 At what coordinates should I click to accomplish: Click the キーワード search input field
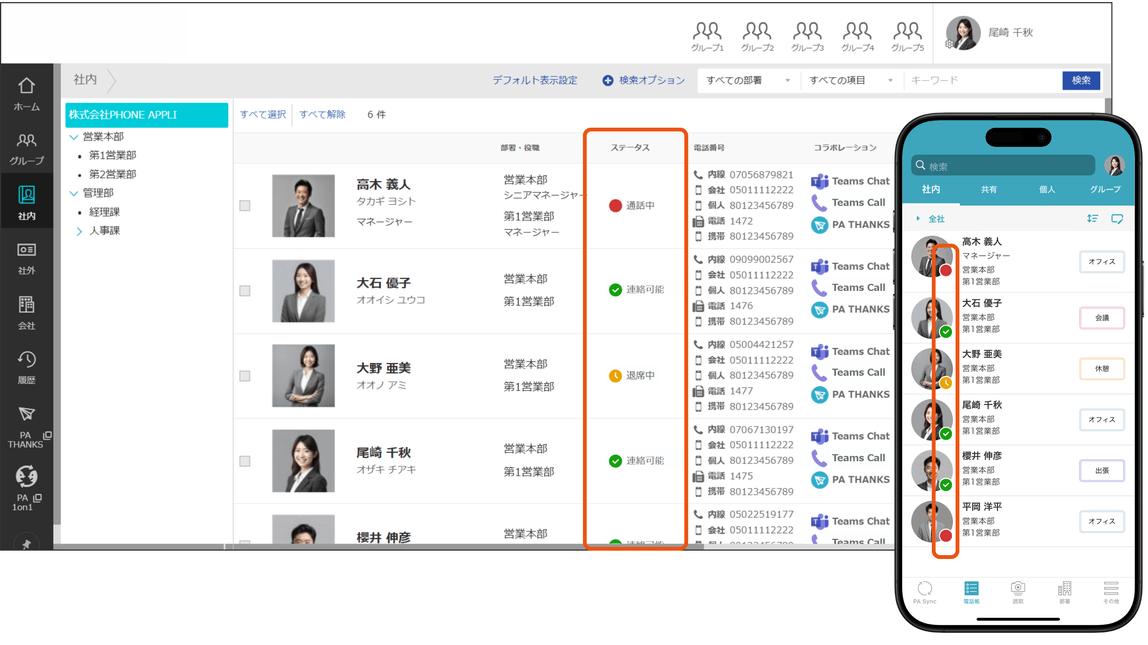click(983, 81)
